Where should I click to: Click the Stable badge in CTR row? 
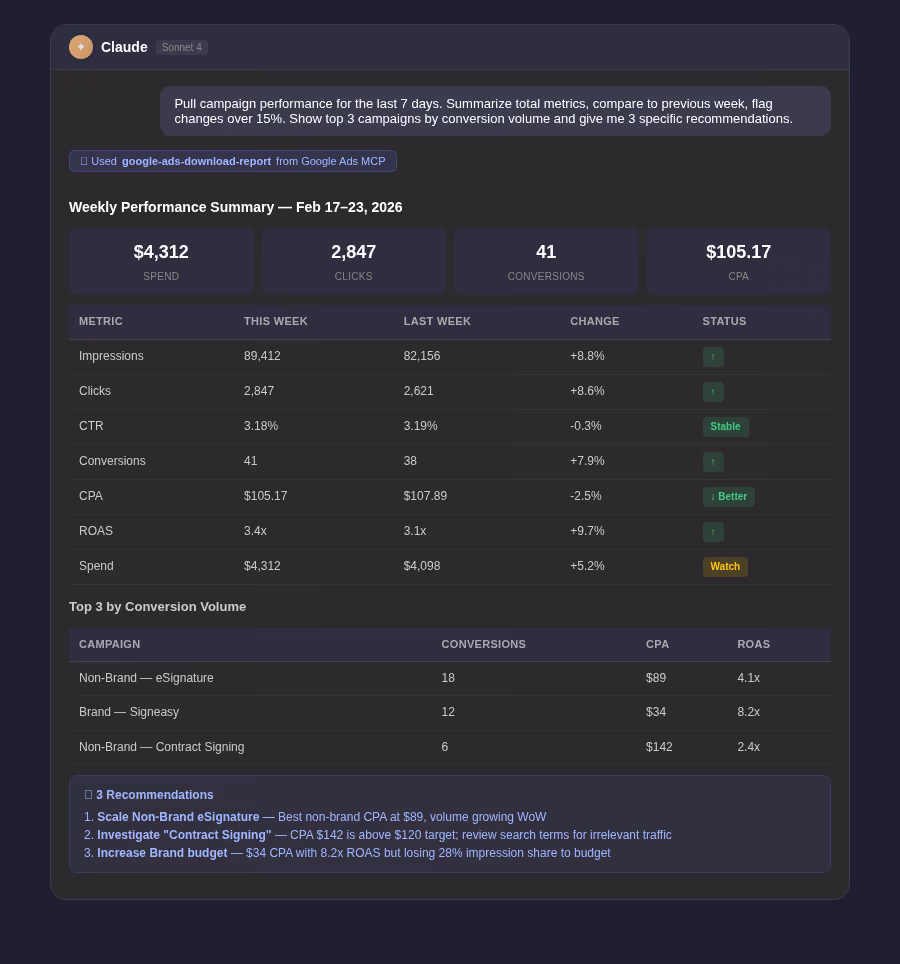(x=725, y=427)
